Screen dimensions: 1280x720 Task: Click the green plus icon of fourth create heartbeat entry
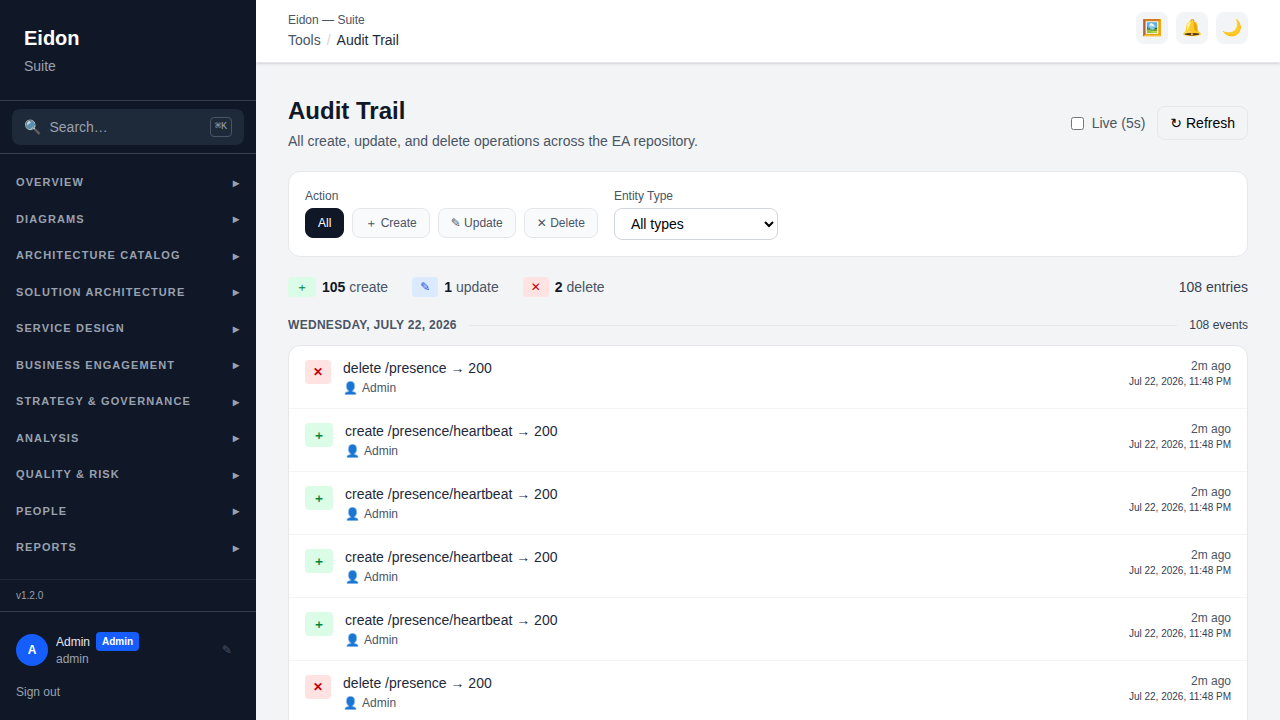(319, 624)
